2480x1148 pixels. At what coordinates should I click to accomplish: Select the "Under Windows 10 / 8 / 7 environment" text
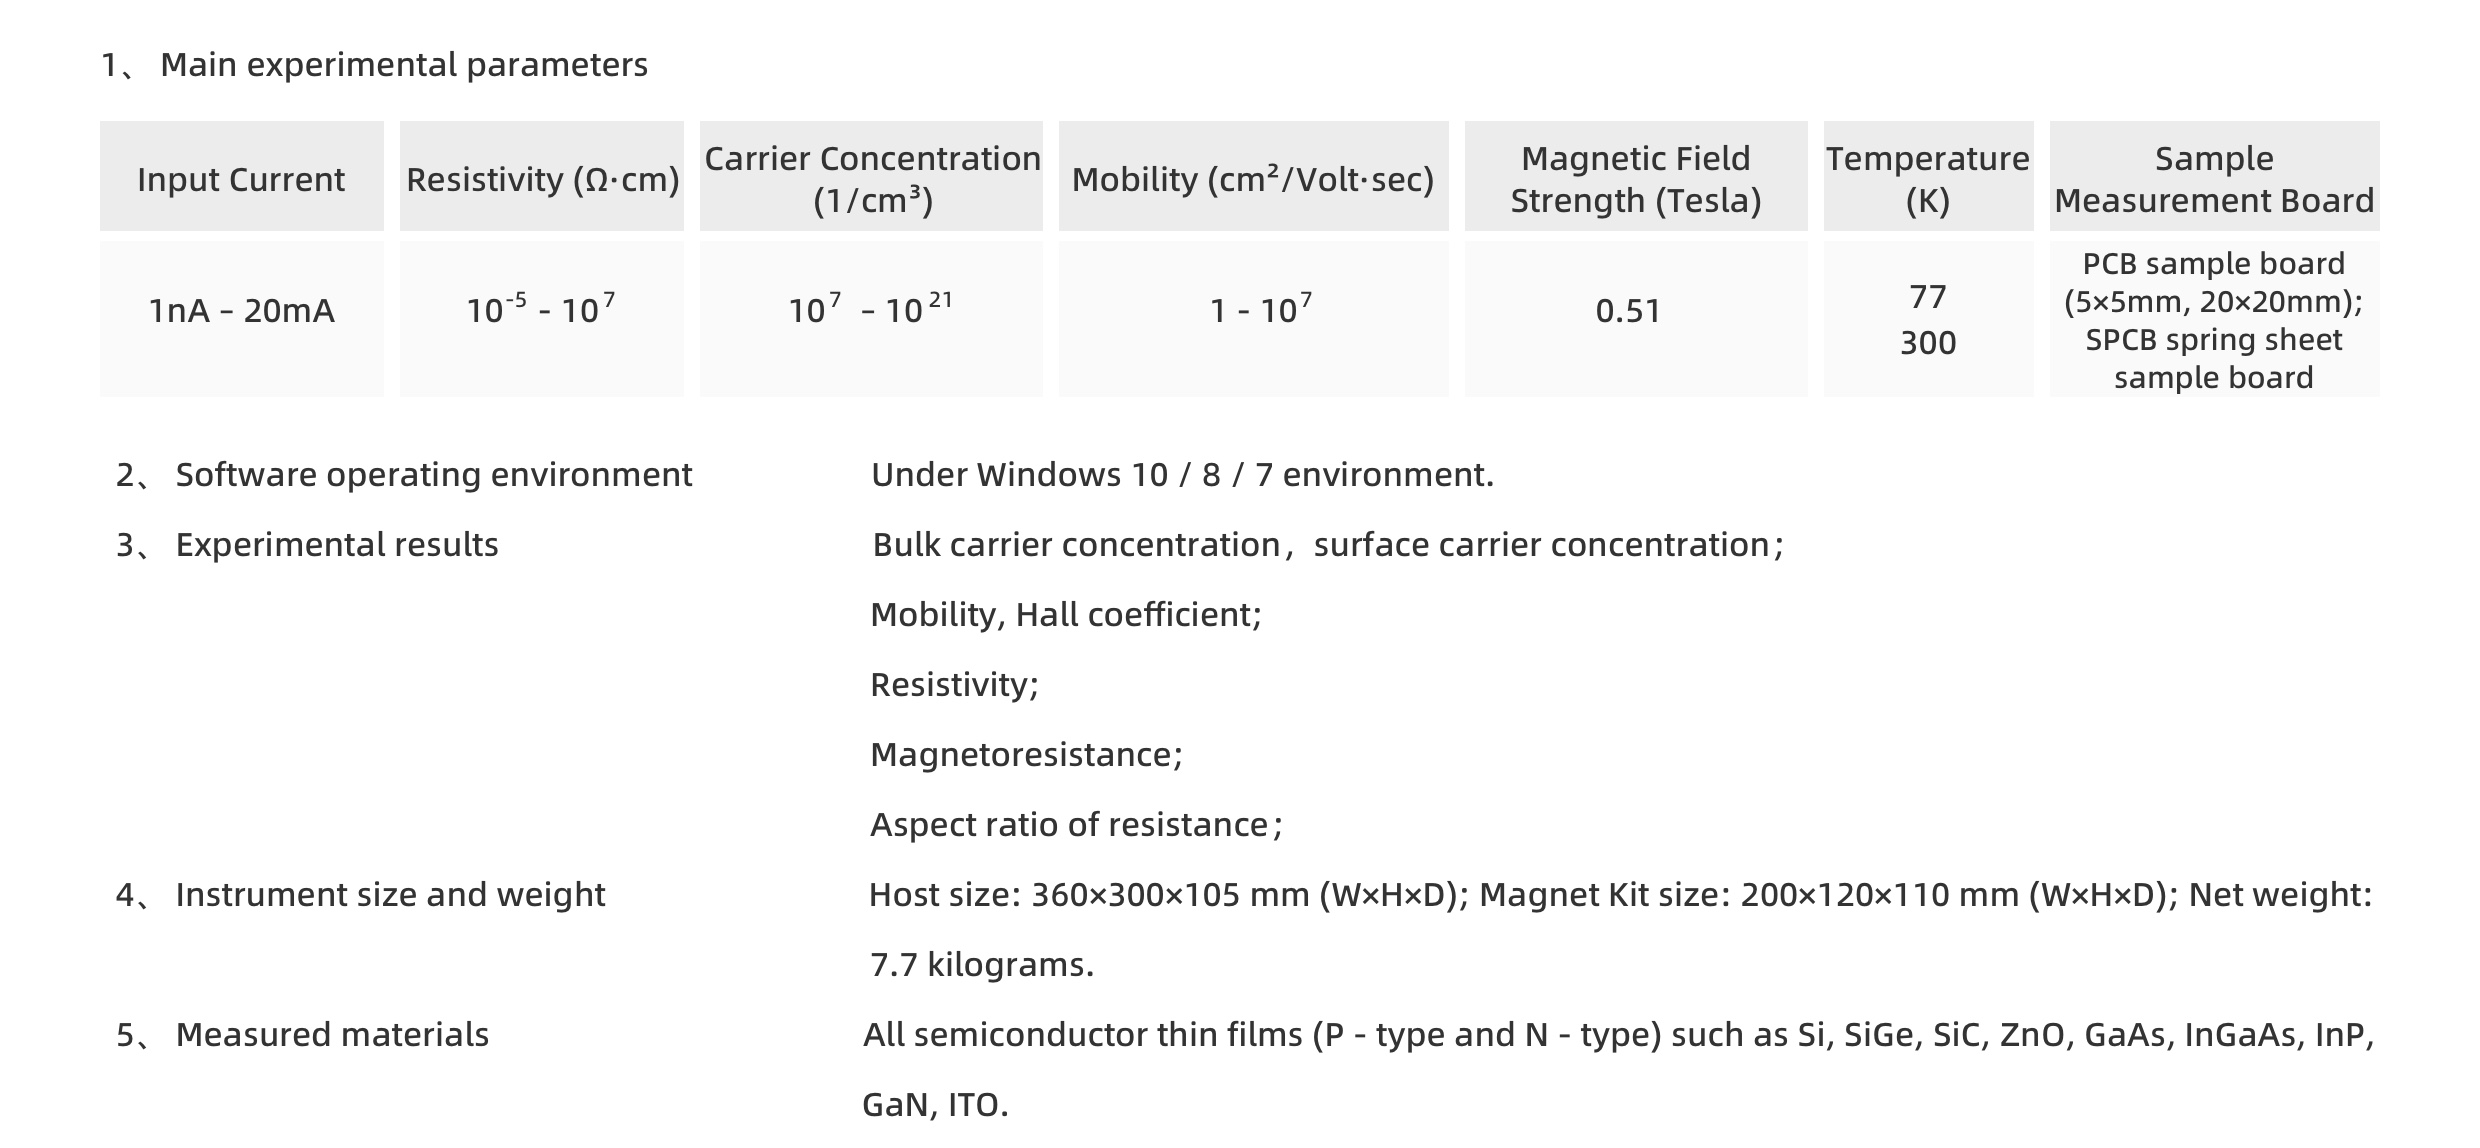click(x=1182, y=475)
